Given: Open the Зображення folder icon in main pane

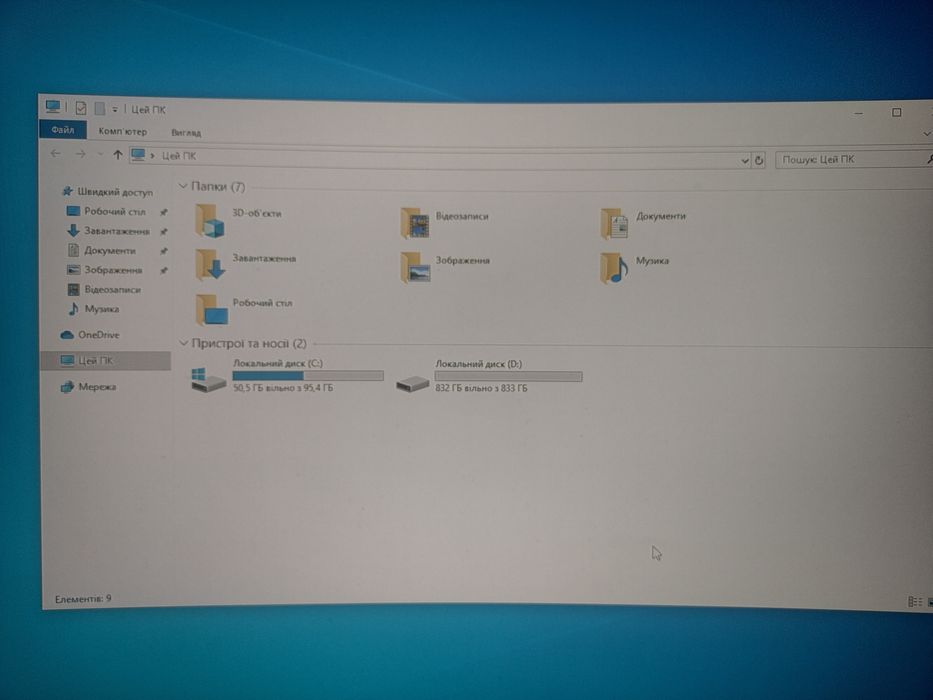Looking at the screenshot, I should point(415,267).
